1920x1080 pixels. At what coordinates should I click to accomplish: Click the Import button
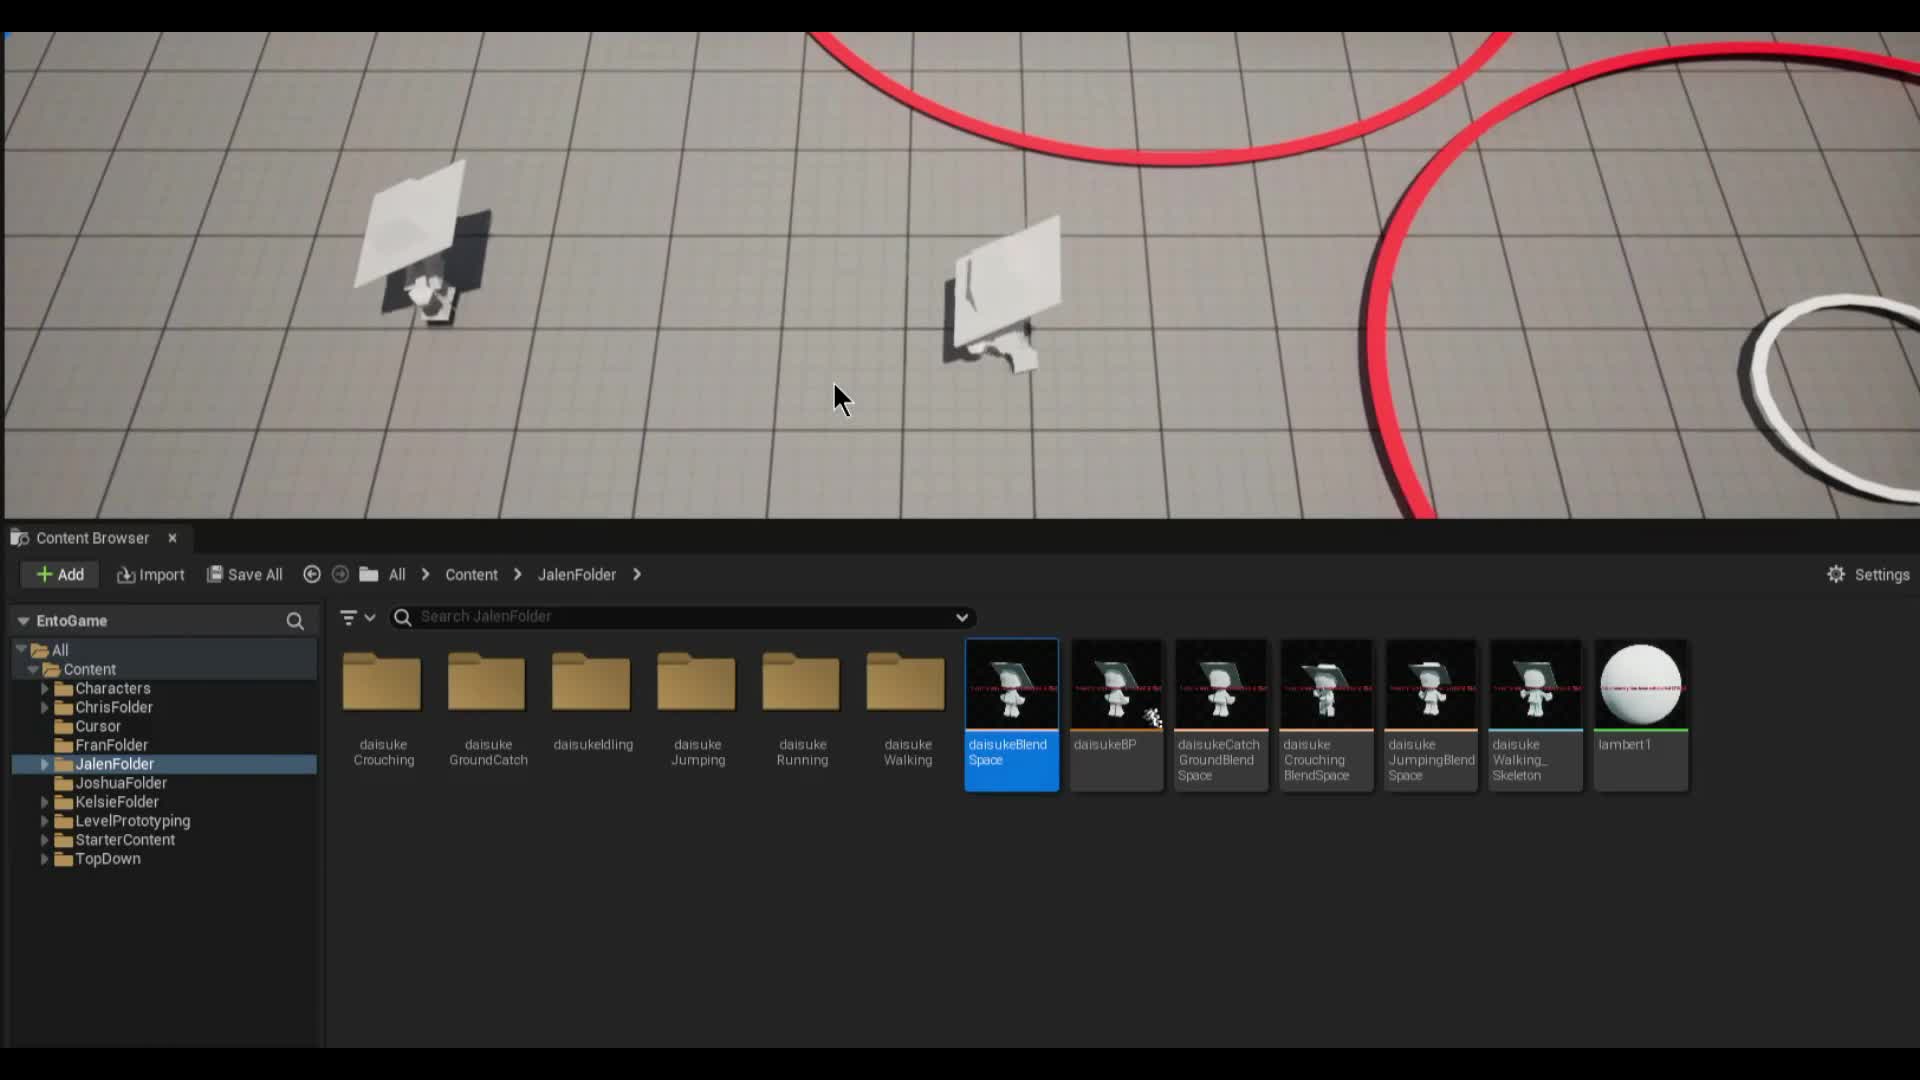coord(150,574)
